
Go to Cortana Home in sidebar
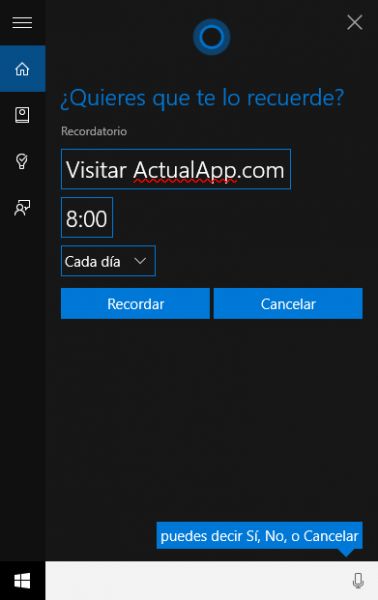click(x=22, y=69)
